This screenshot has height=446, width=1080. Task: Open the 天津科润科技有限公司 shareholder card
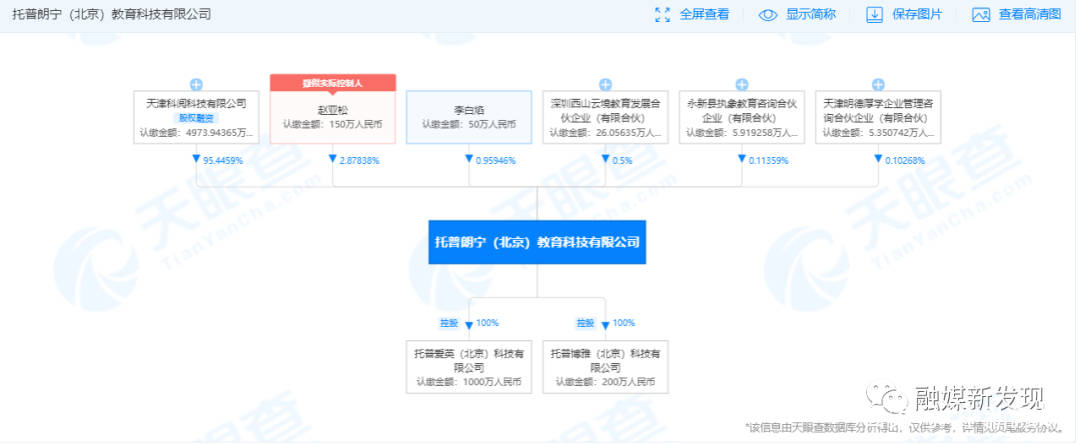[x=196, y=117]
